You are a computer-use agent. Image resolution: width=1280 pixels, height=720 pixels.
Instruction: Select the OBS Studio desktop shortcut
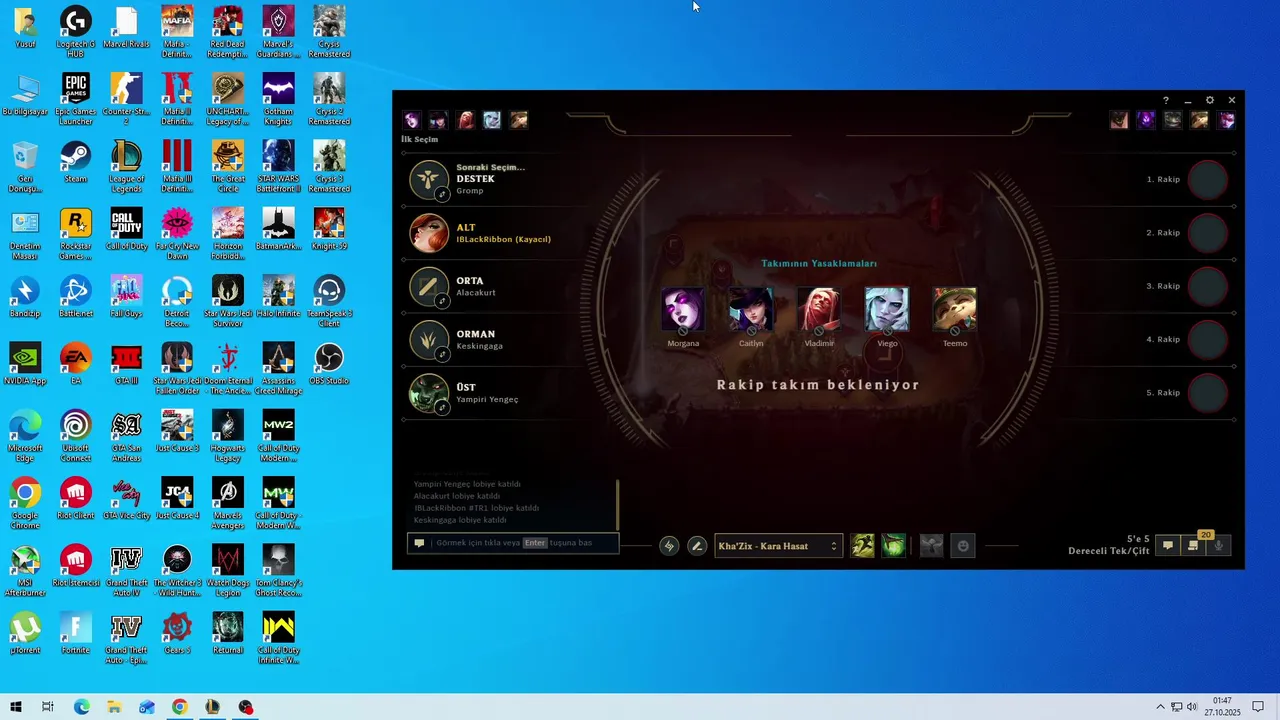coord(329,364)
